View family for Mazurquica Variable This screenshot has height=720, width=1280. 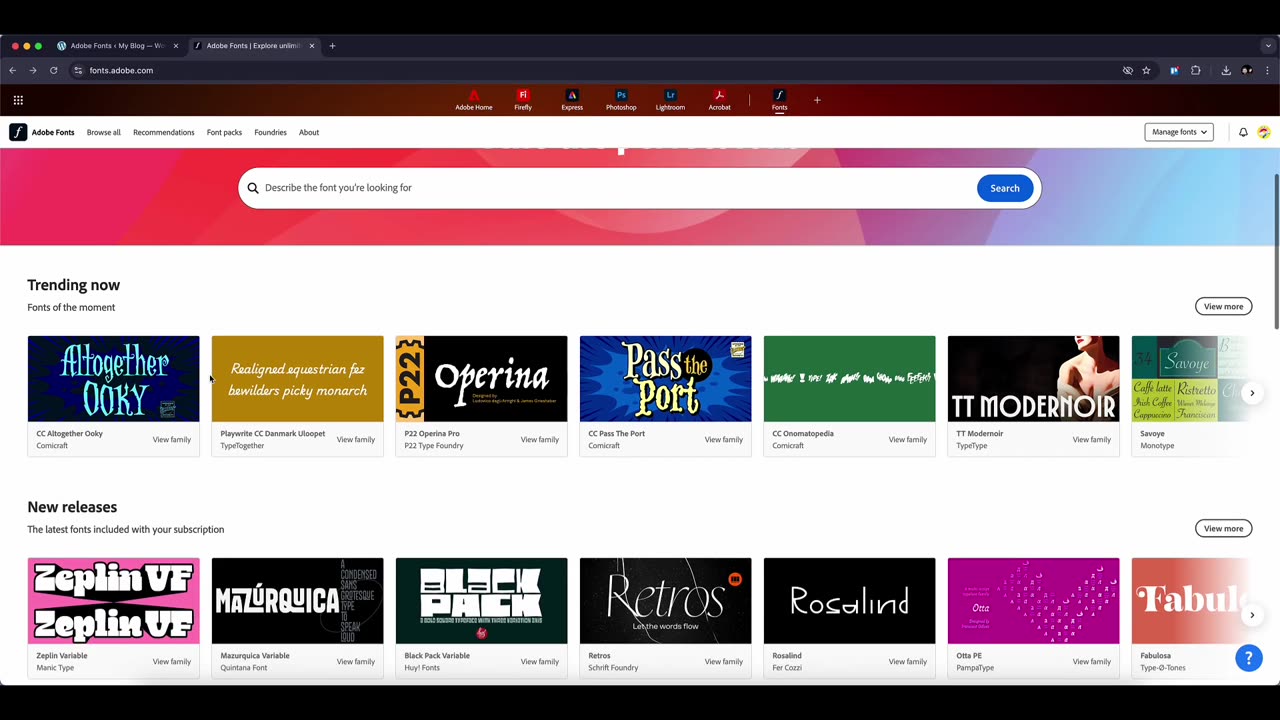pos(356,662)
